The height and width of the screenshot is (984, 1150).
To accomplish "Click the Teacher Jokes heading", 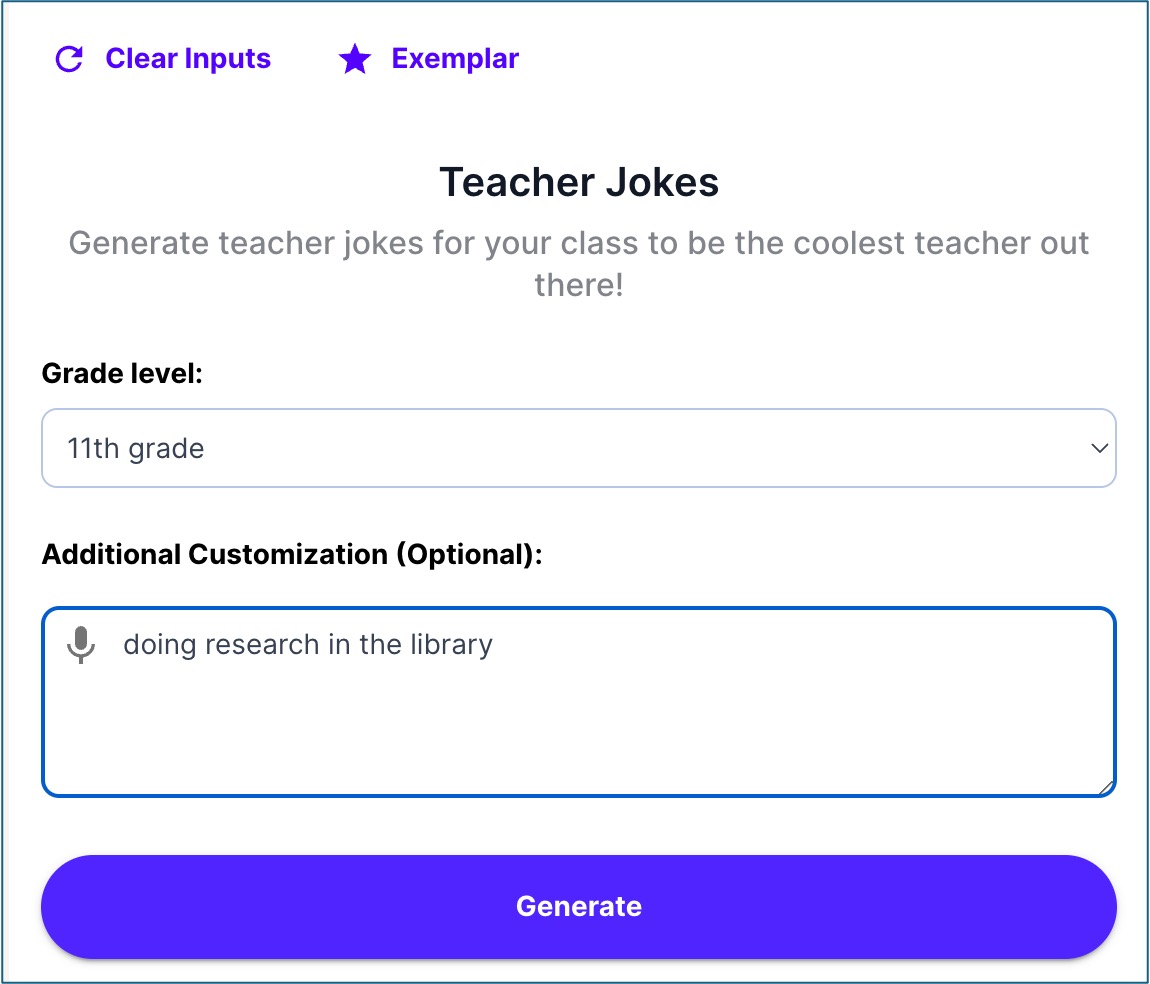I will [579, 183].
